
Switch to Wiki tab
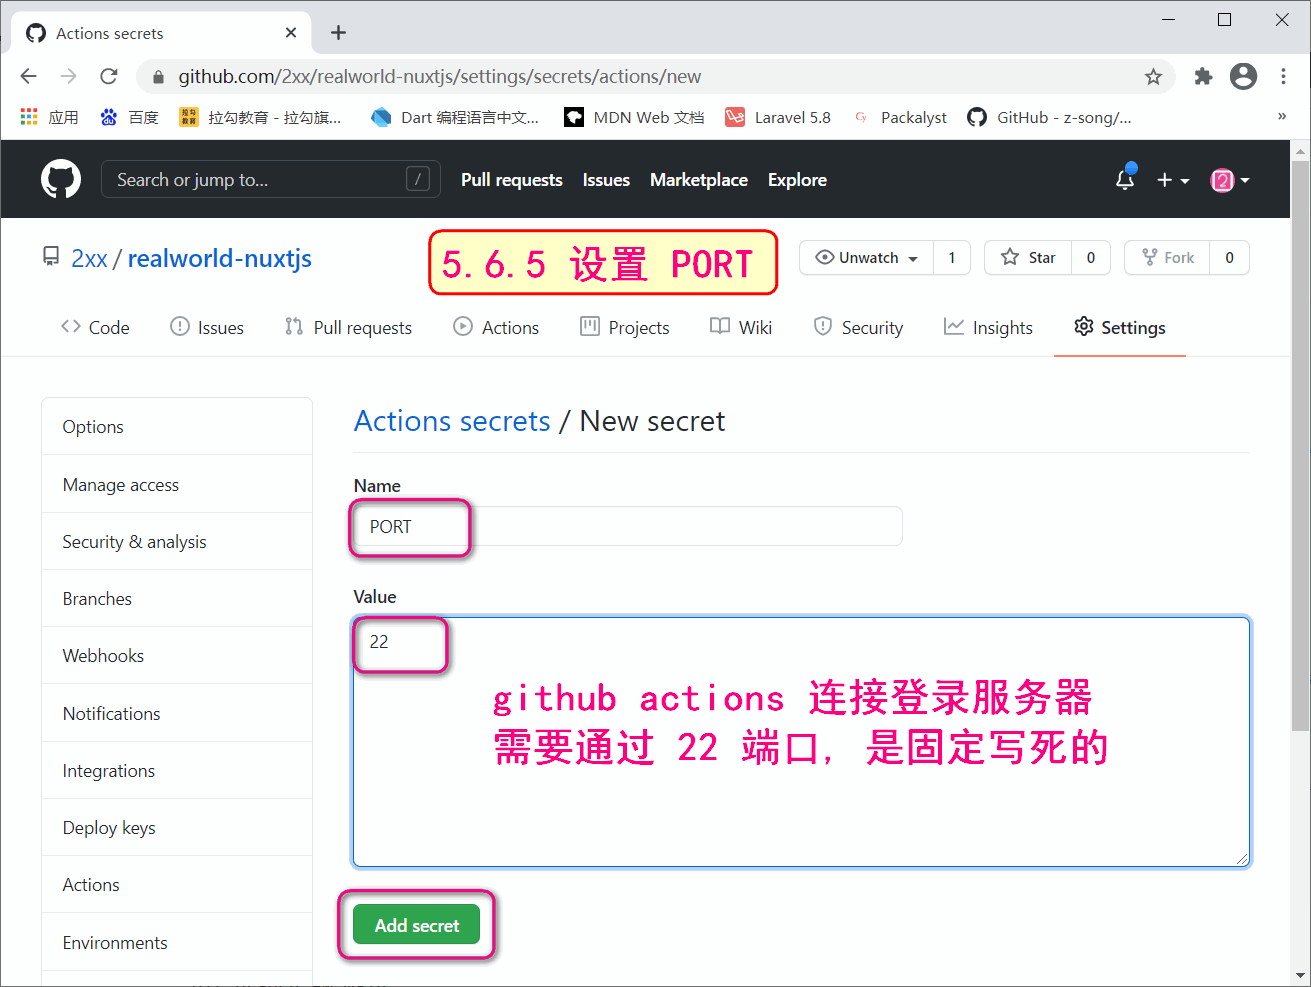(x=741, y=327)
